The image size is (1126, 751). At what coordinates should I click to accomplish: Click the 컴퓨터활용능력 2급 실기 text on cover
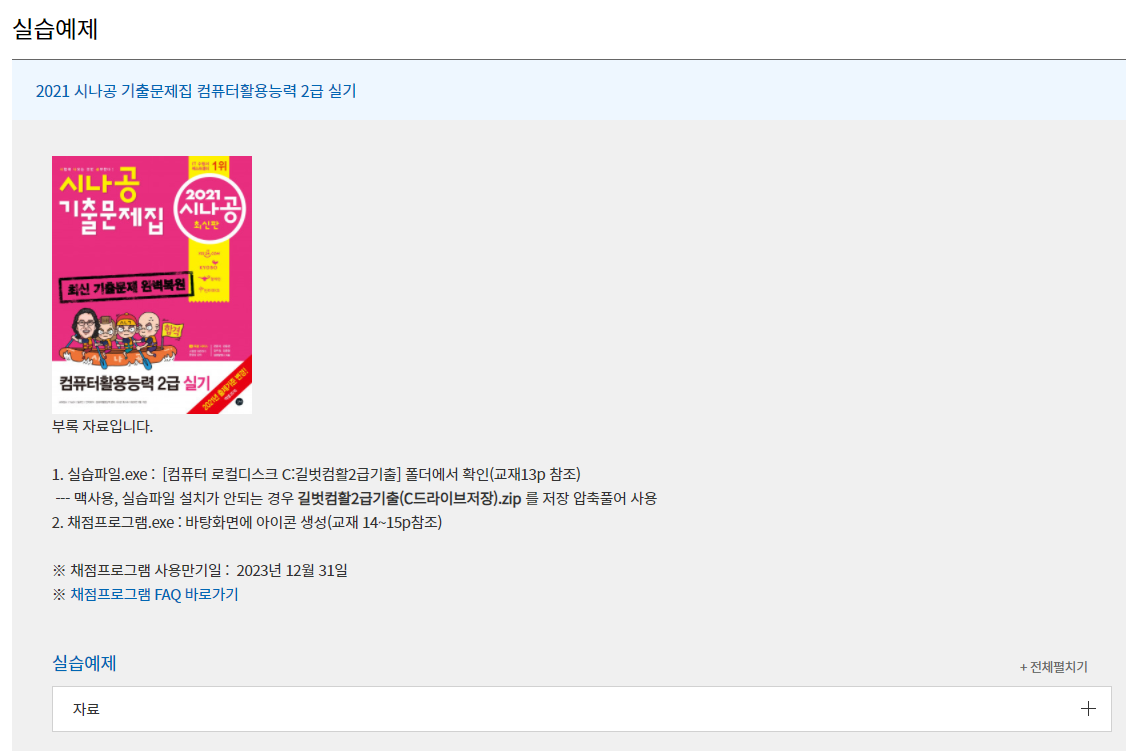click(134, 383)
